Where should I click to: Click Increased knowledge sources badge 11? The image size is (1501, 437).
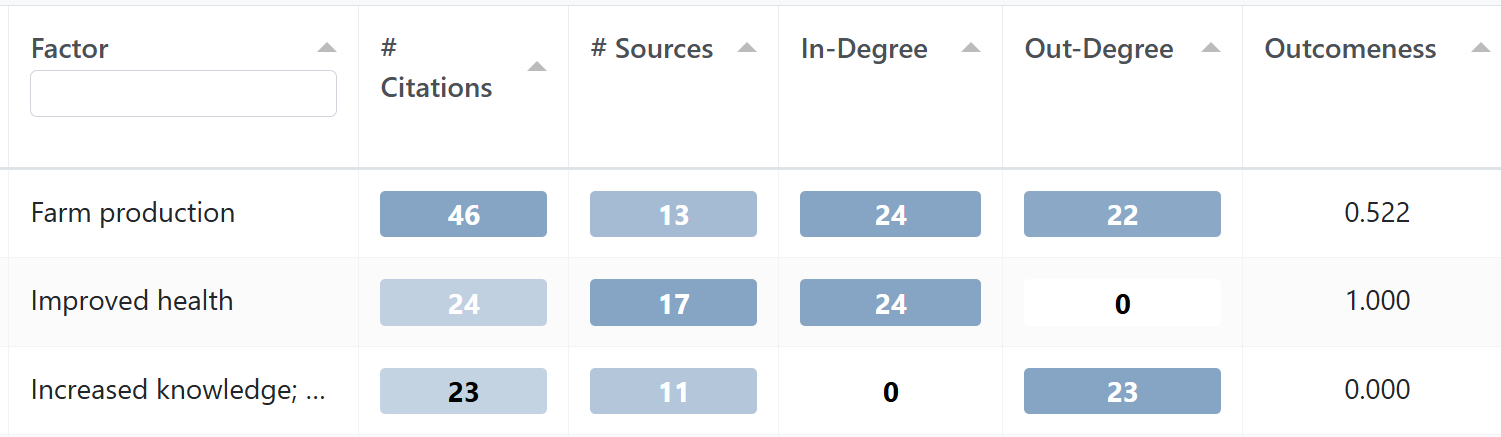673,391
